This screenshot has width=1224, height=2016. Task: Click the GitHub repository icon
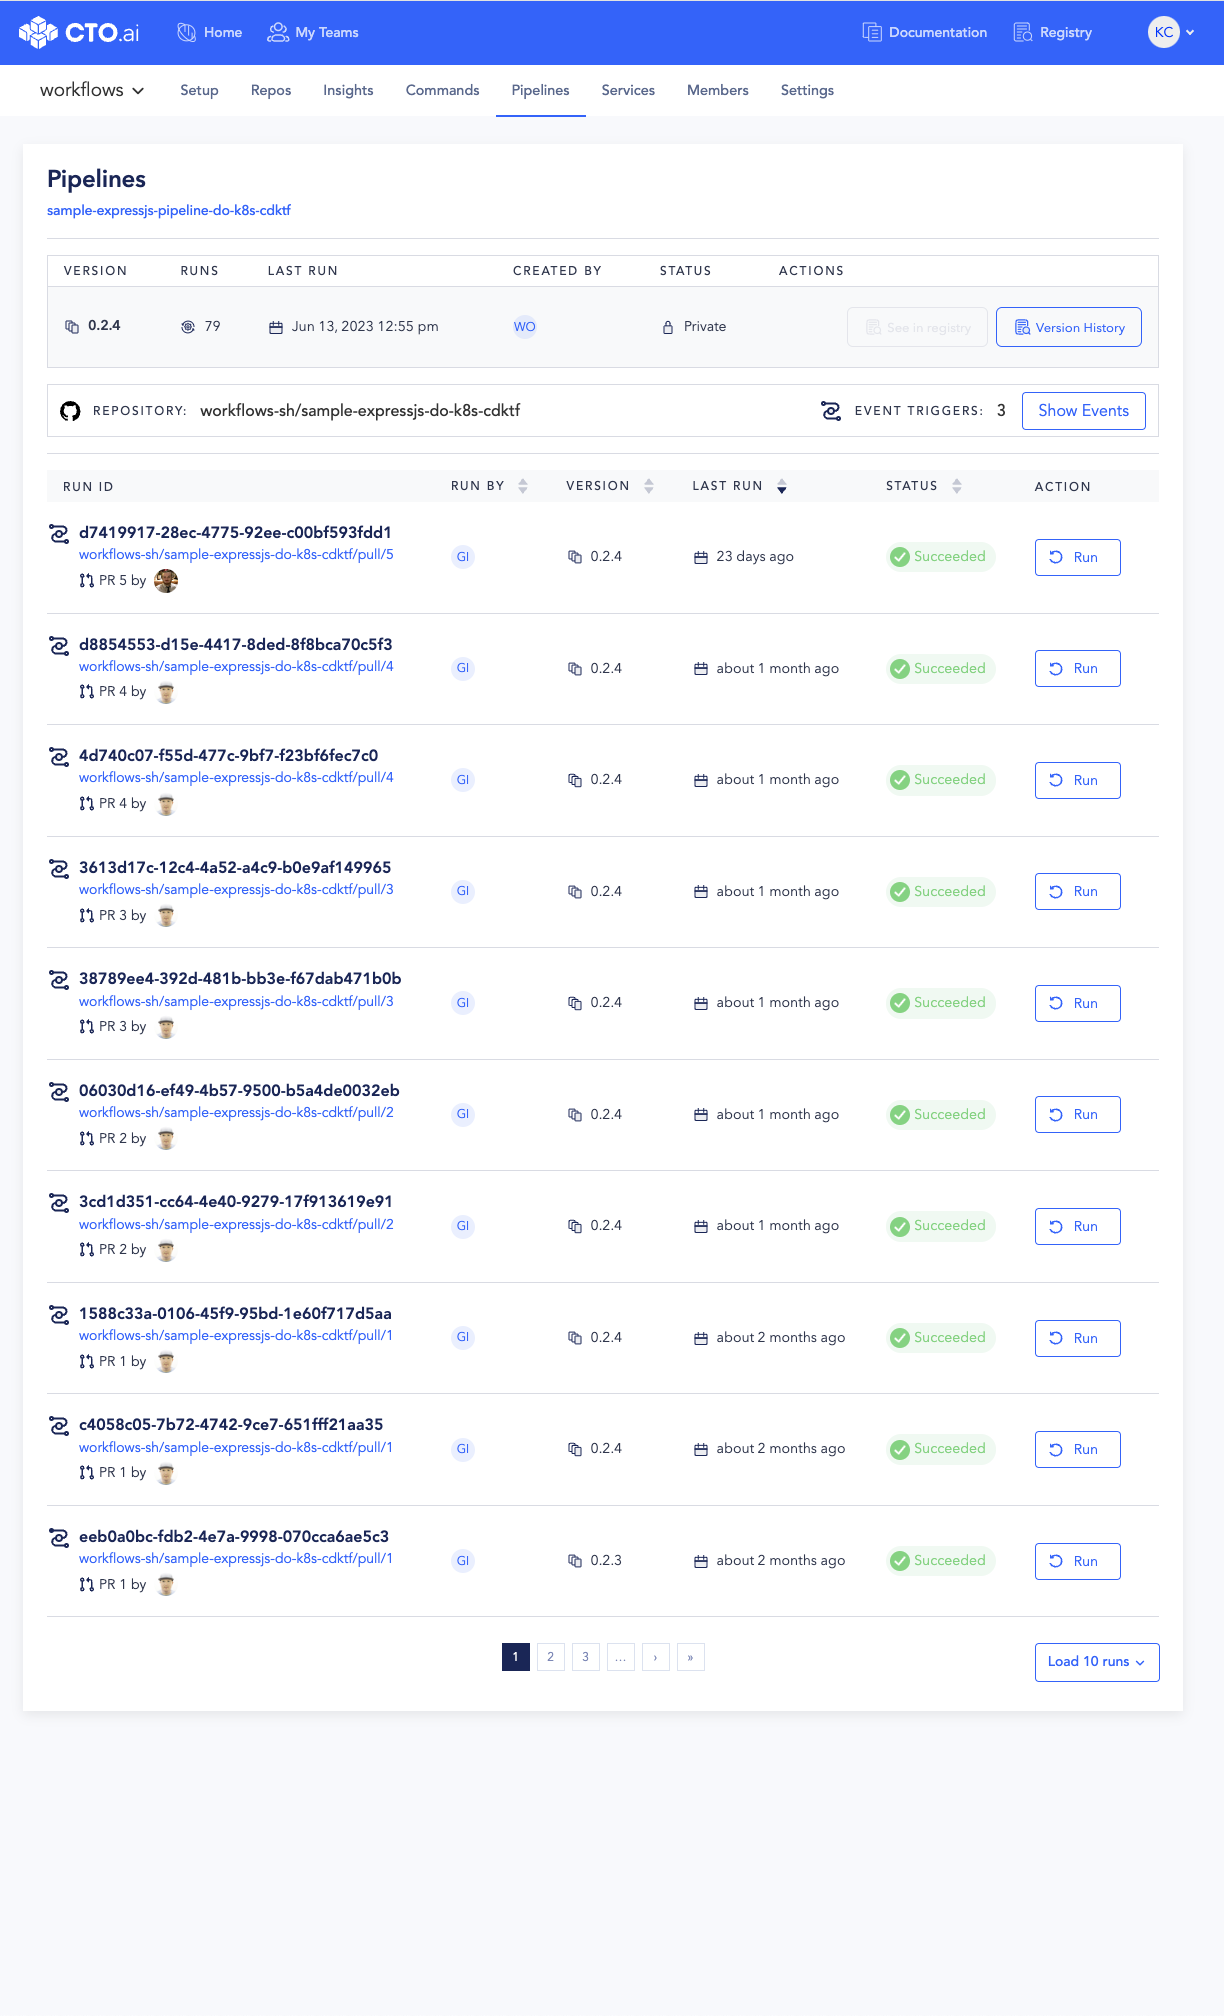[70, 411]
